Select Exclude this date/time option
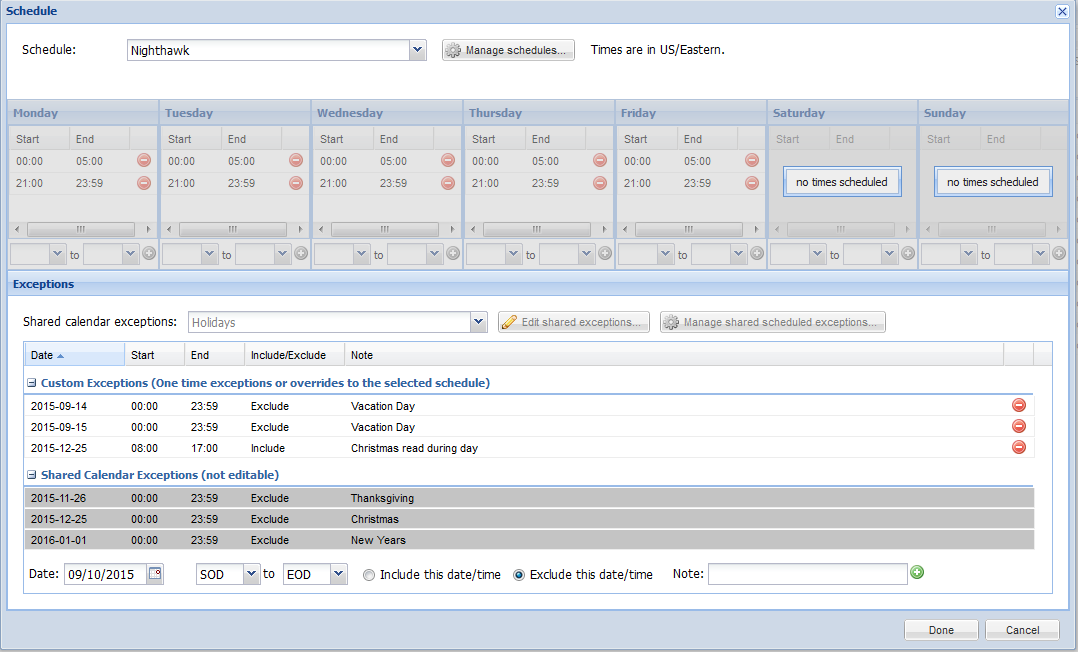1078x652 pixels. point(519,575)
